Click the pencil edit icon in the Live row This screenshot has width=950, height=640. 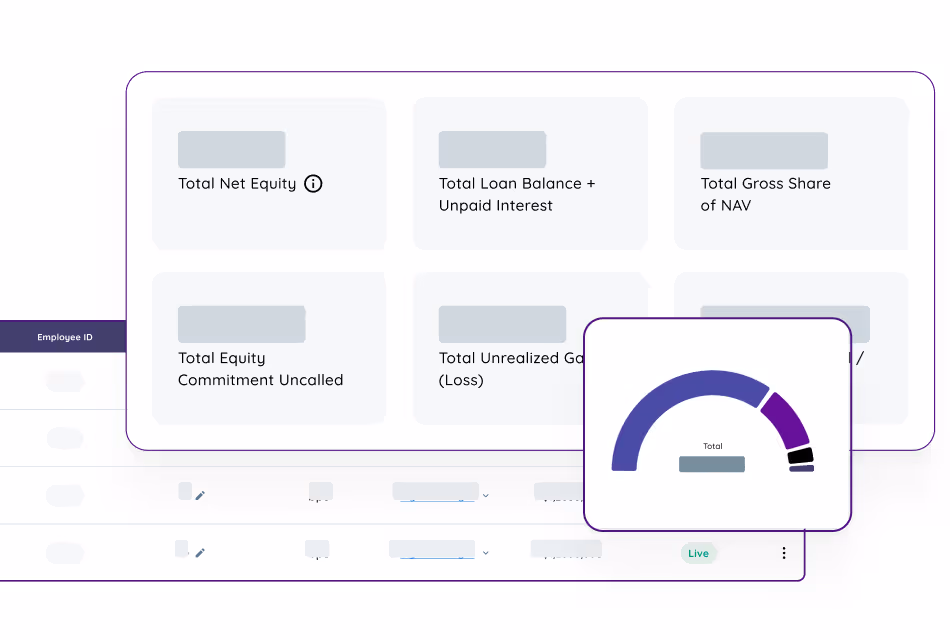(200, 553)
